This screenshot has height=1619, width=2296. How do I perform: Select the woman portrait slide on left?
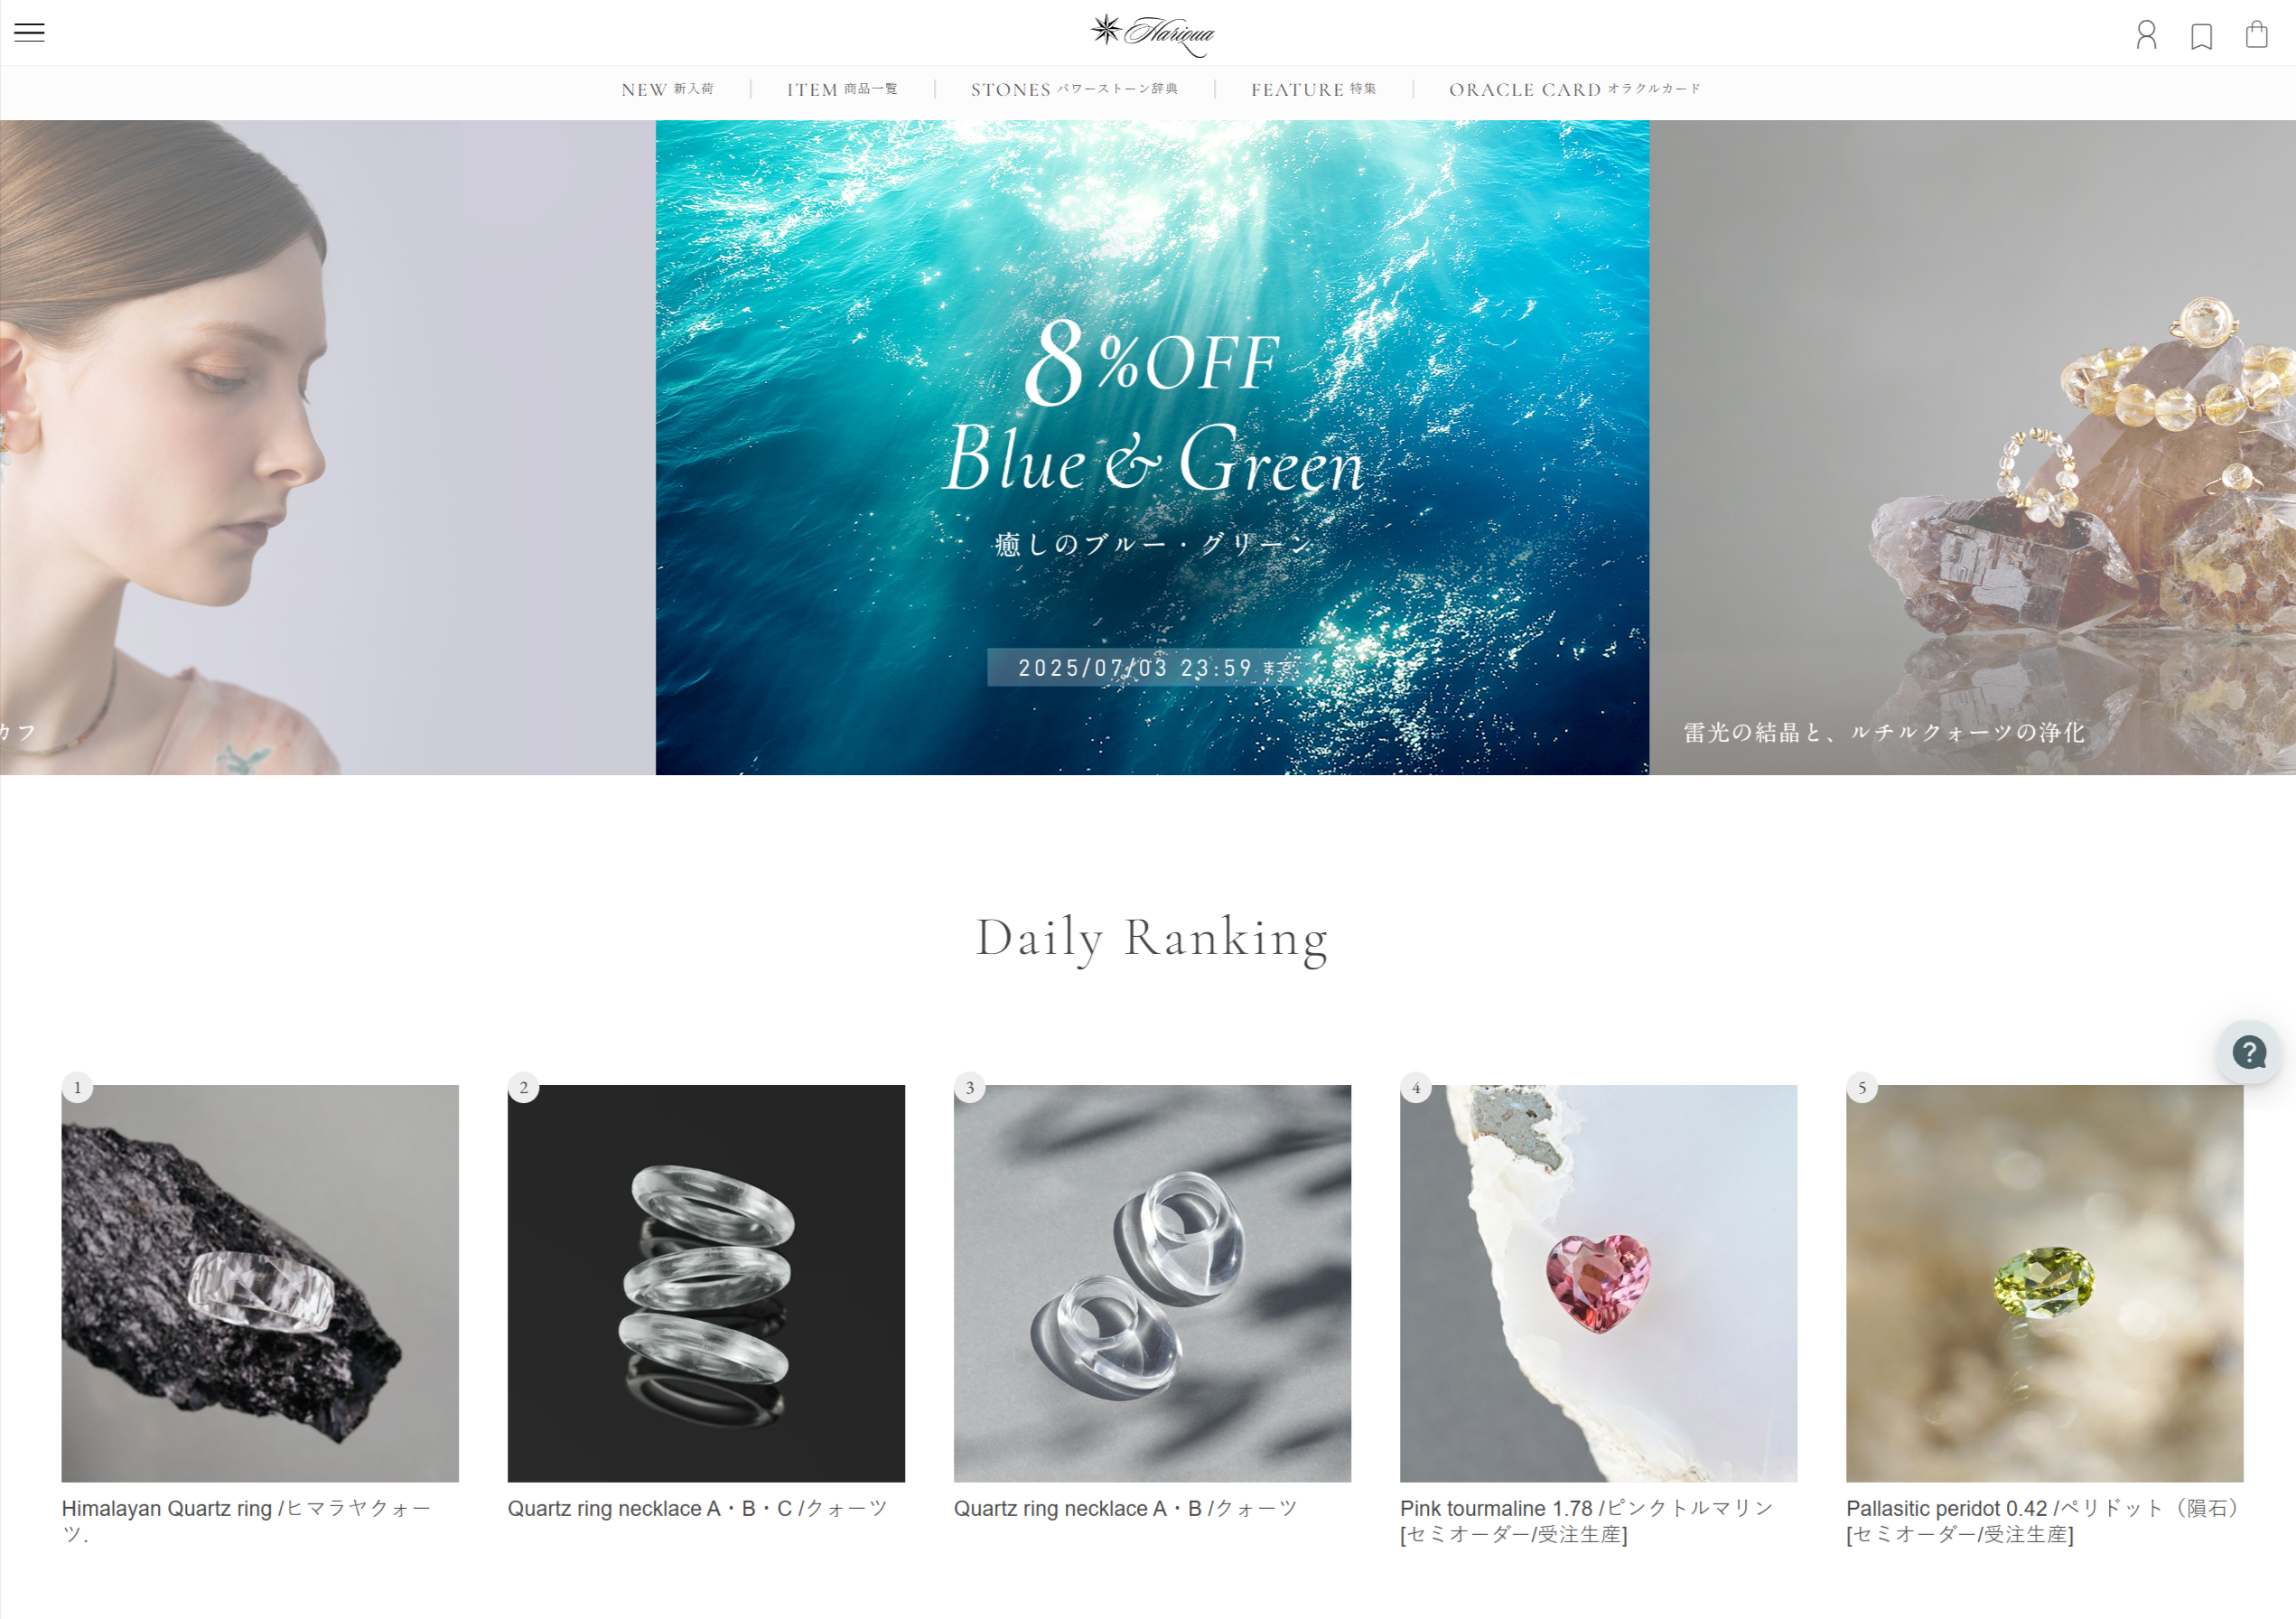327,447
